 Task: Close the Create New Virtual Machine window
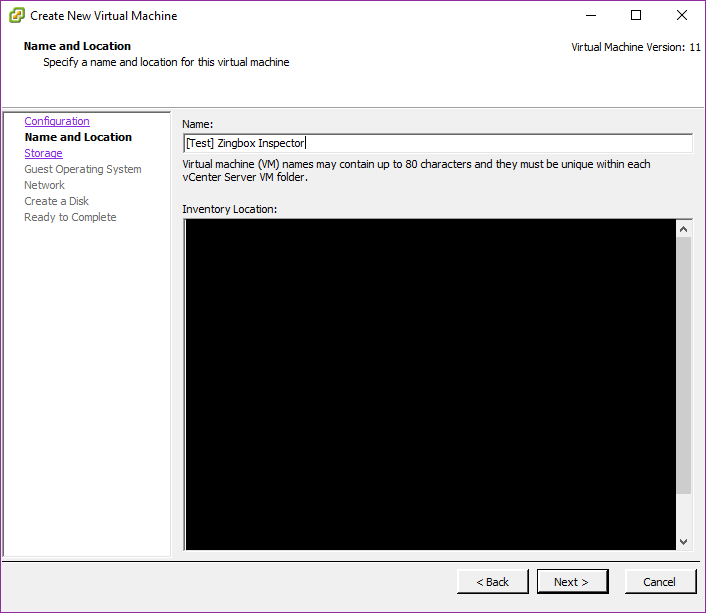coord(682,15)
